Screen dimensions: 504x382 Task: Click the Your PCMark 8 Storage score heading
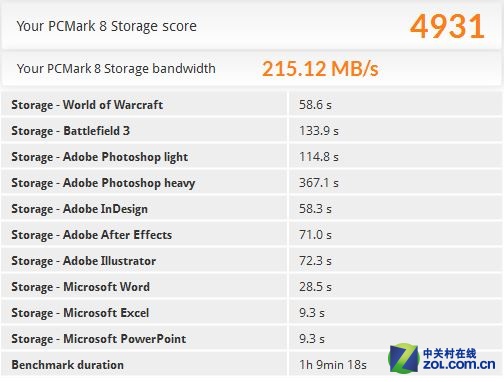click(107, 26)
